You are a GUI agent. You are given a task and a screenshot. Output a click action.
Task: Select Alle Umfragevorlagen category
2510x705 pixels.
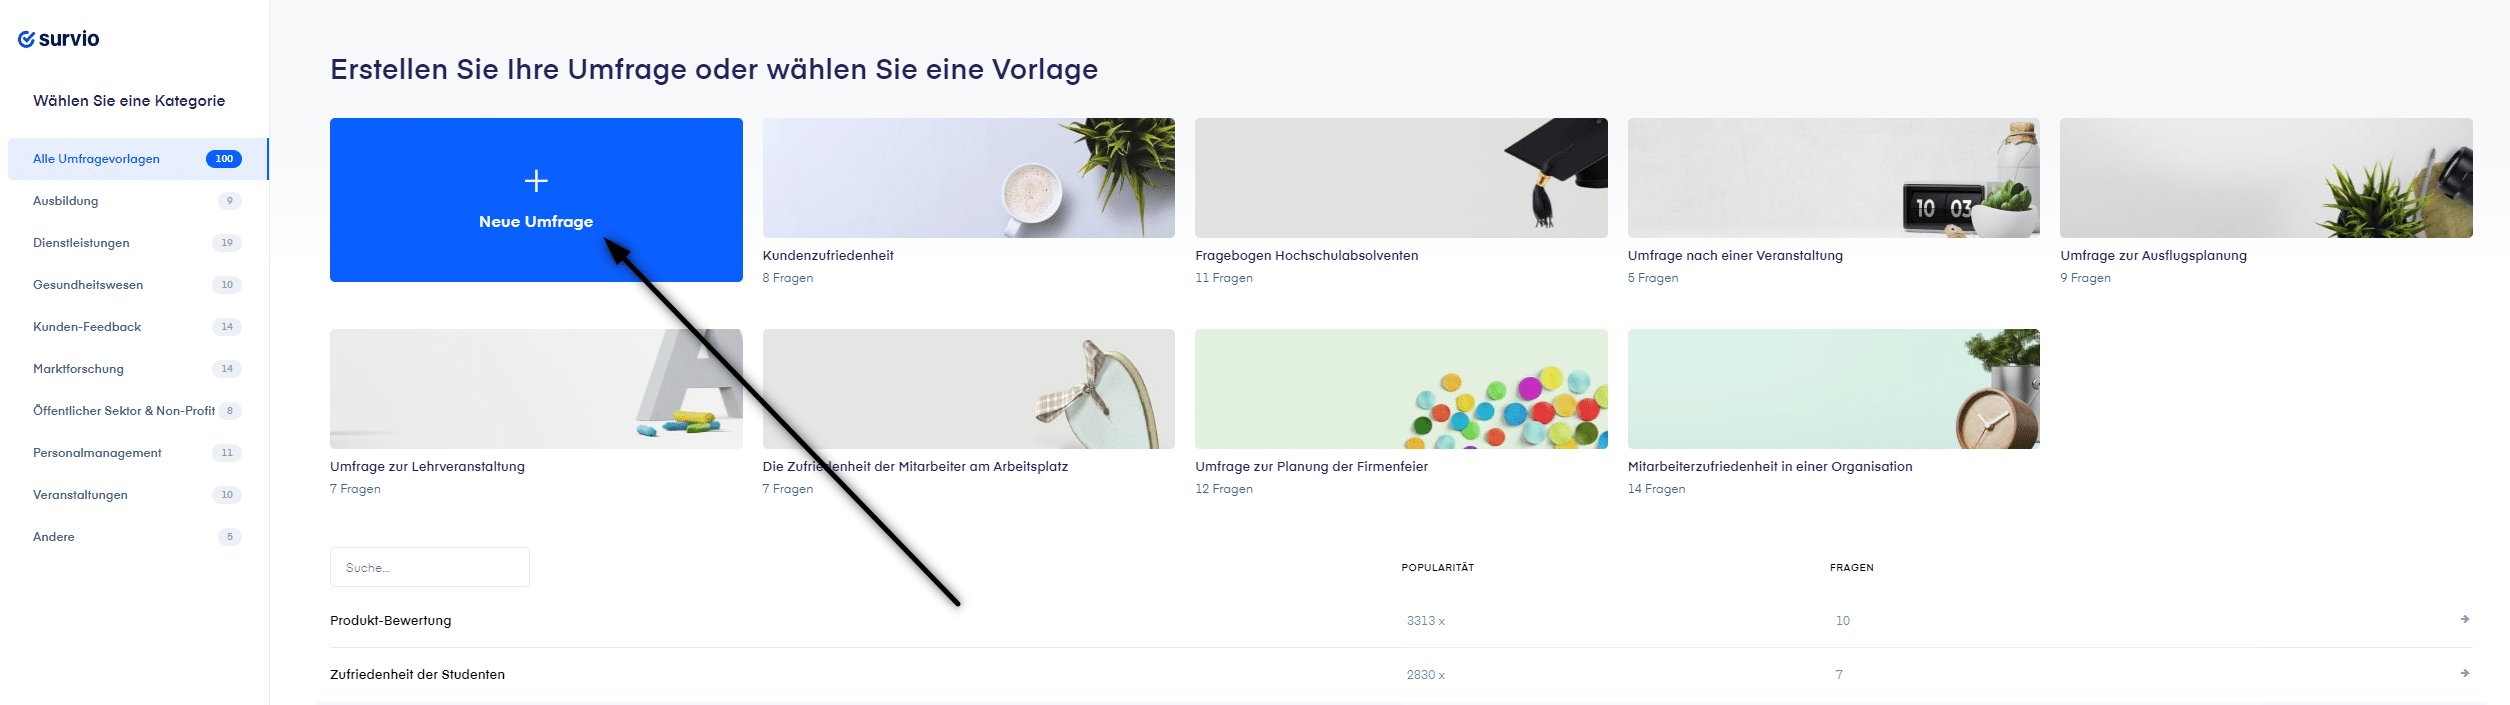138,159
